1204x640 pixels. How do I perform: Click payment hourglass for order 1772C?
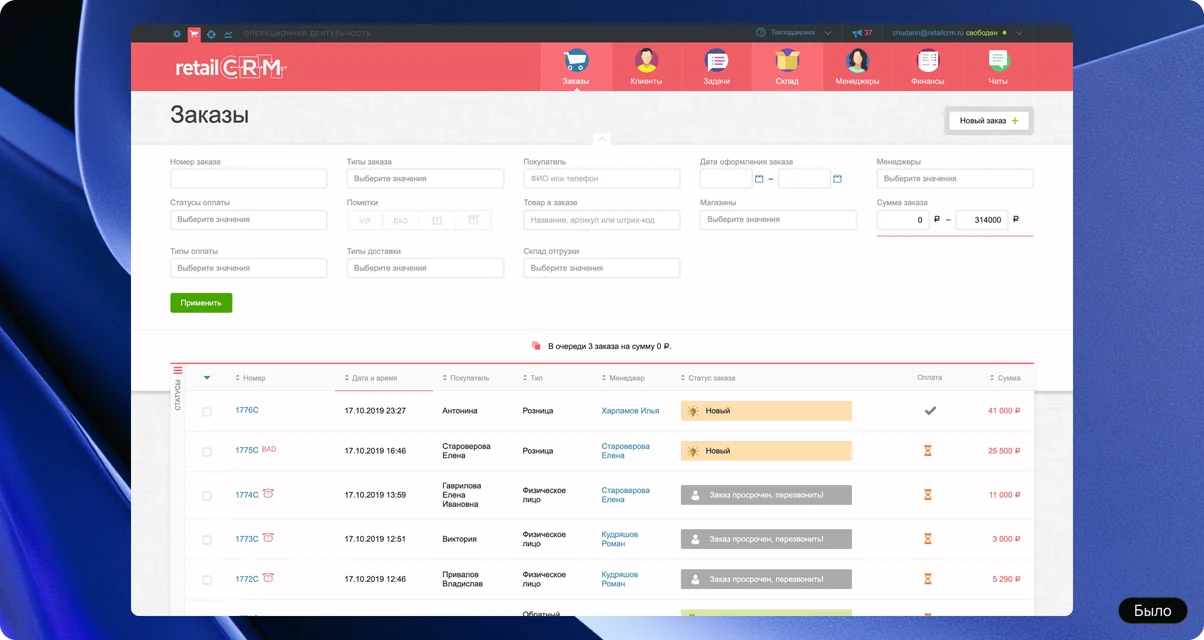tap(927, 579)
